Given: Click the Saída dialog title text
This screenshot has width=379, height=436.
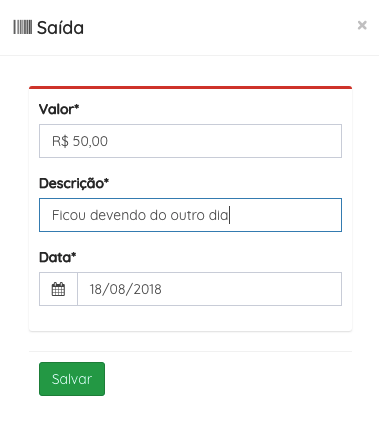Looking at the screenshot, I should click(x=60, y=28).
